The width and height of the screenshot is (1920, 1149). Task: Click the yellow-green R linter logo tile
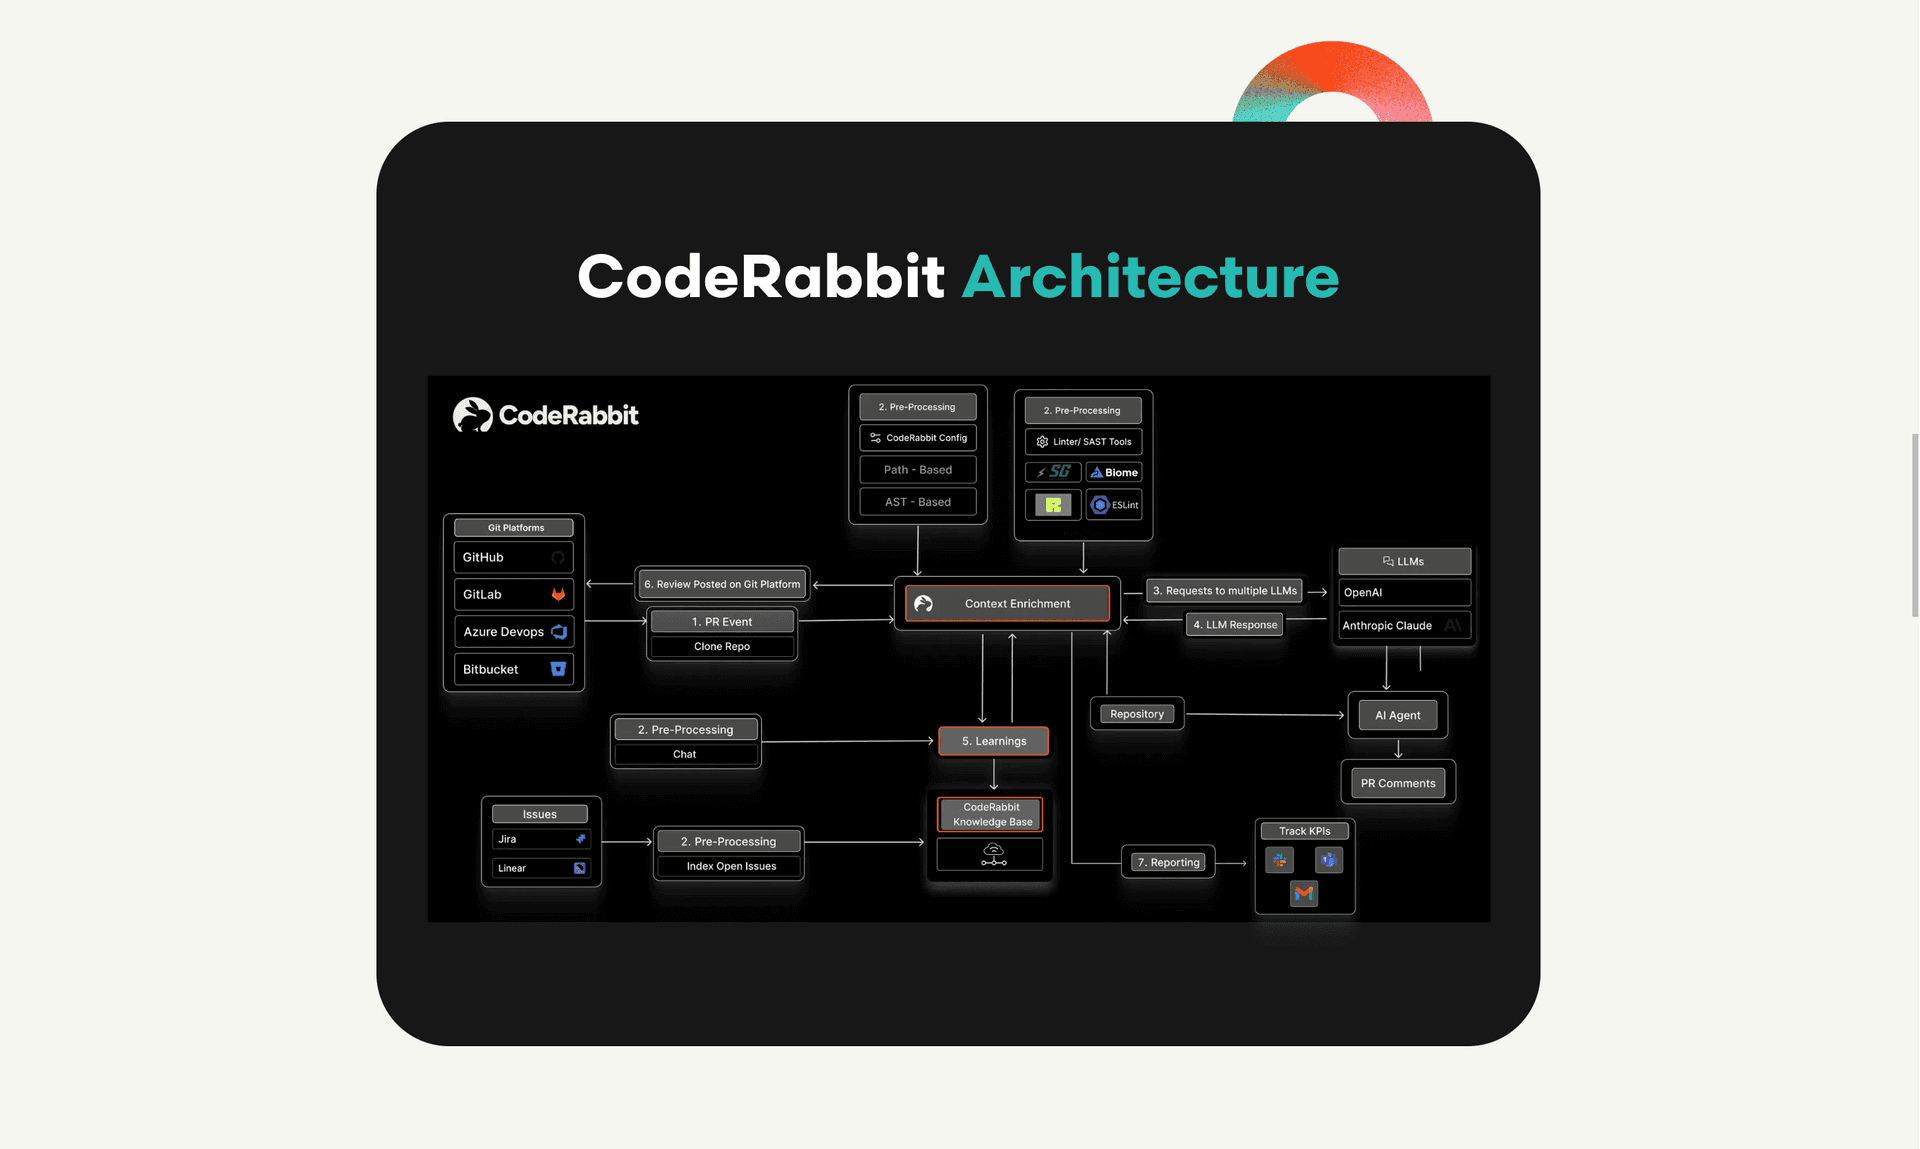coord(1053,505)
